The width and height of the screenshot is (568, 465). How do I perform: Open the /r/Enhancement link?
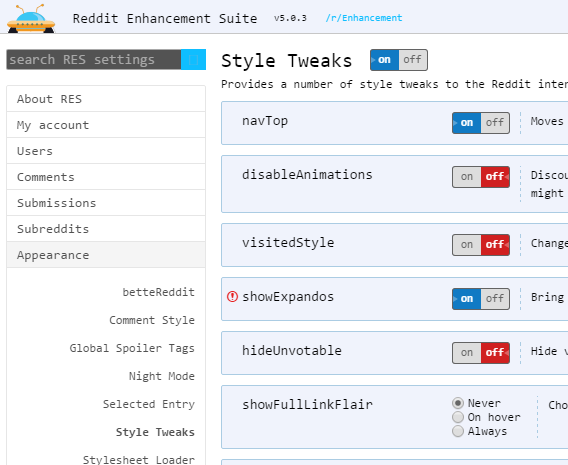coord(364,18)
